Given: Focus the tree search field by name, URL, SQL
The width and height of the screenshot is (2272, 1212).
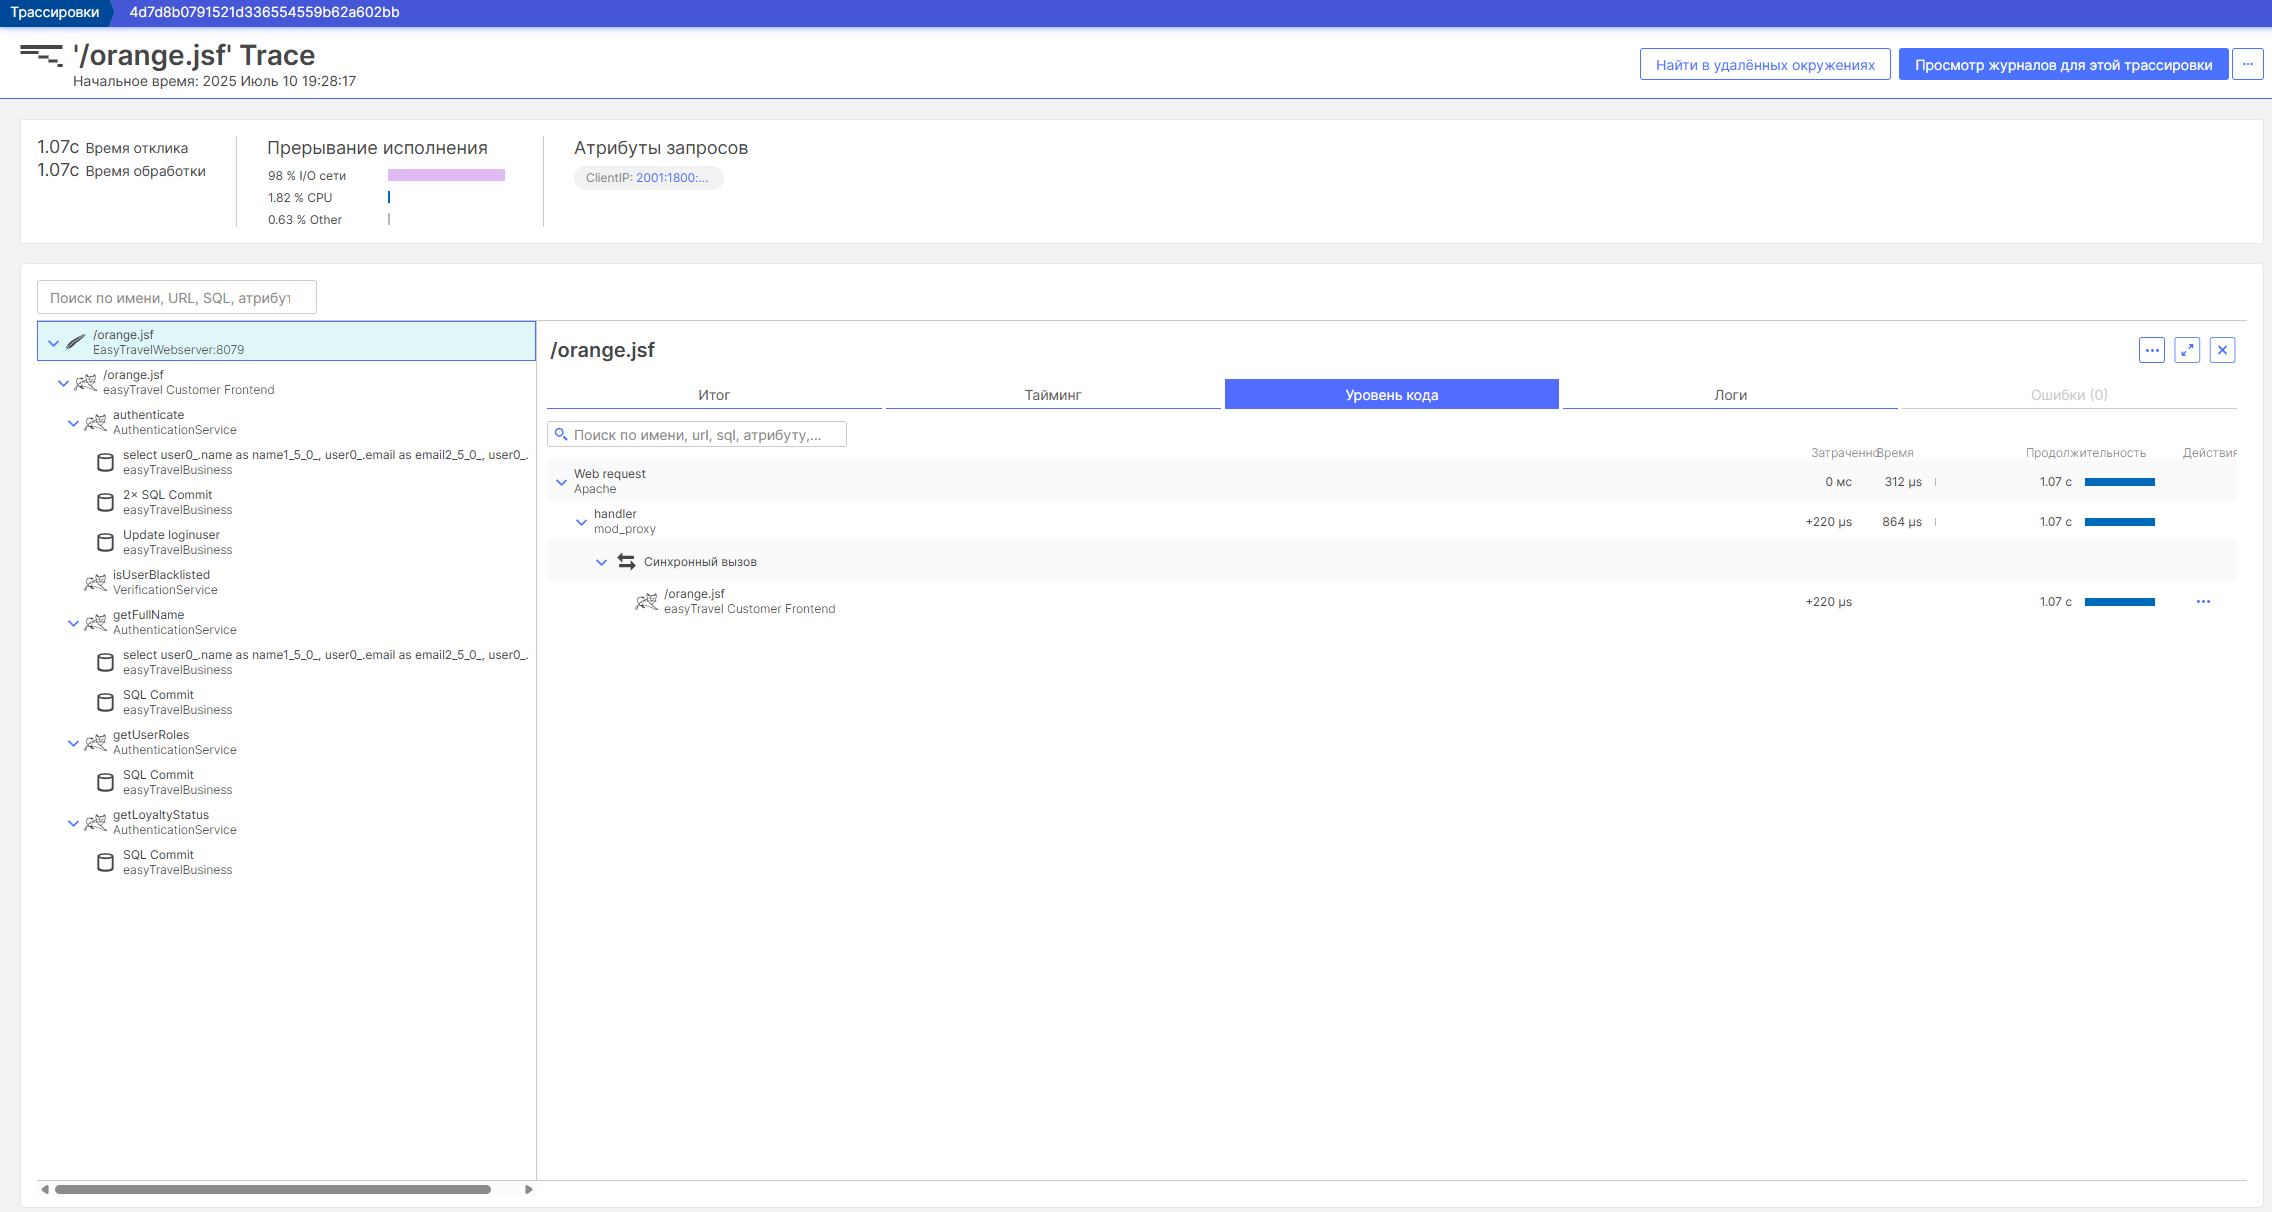Looking at the screenshot, I should tap(177, 298).
